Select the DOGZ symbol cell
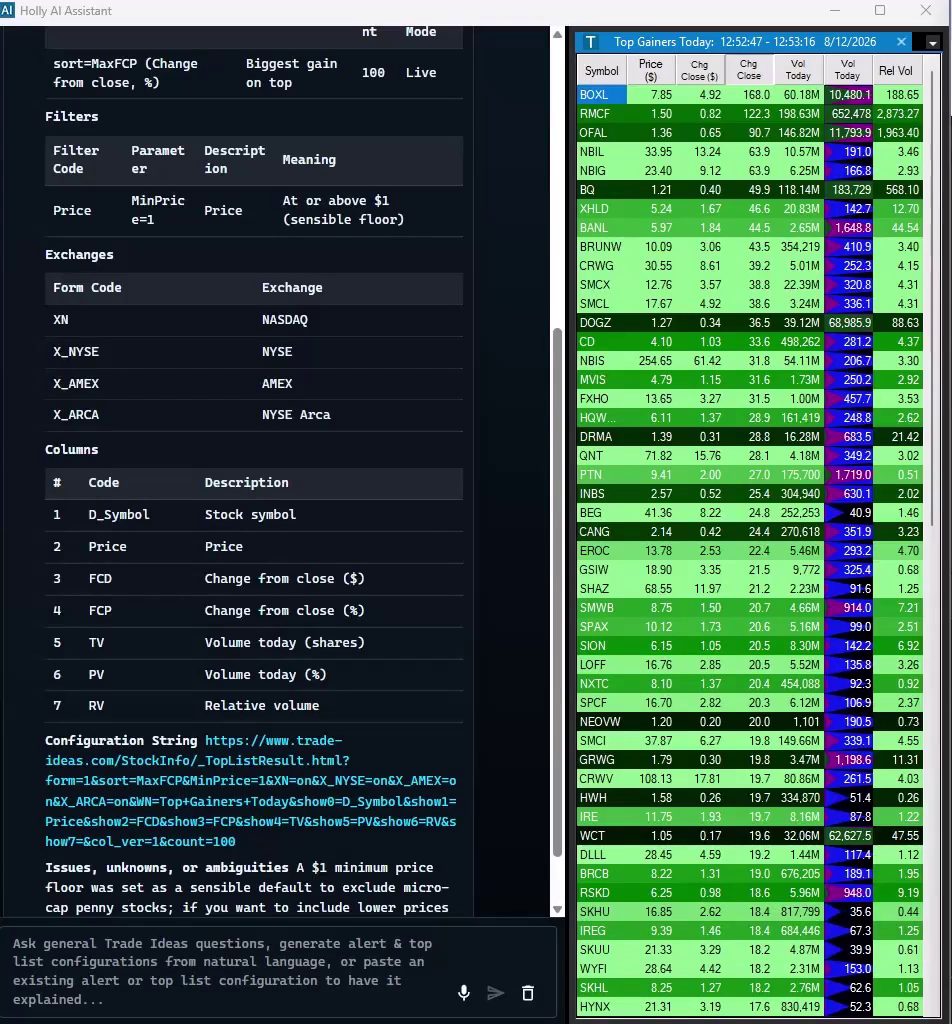 601,323
